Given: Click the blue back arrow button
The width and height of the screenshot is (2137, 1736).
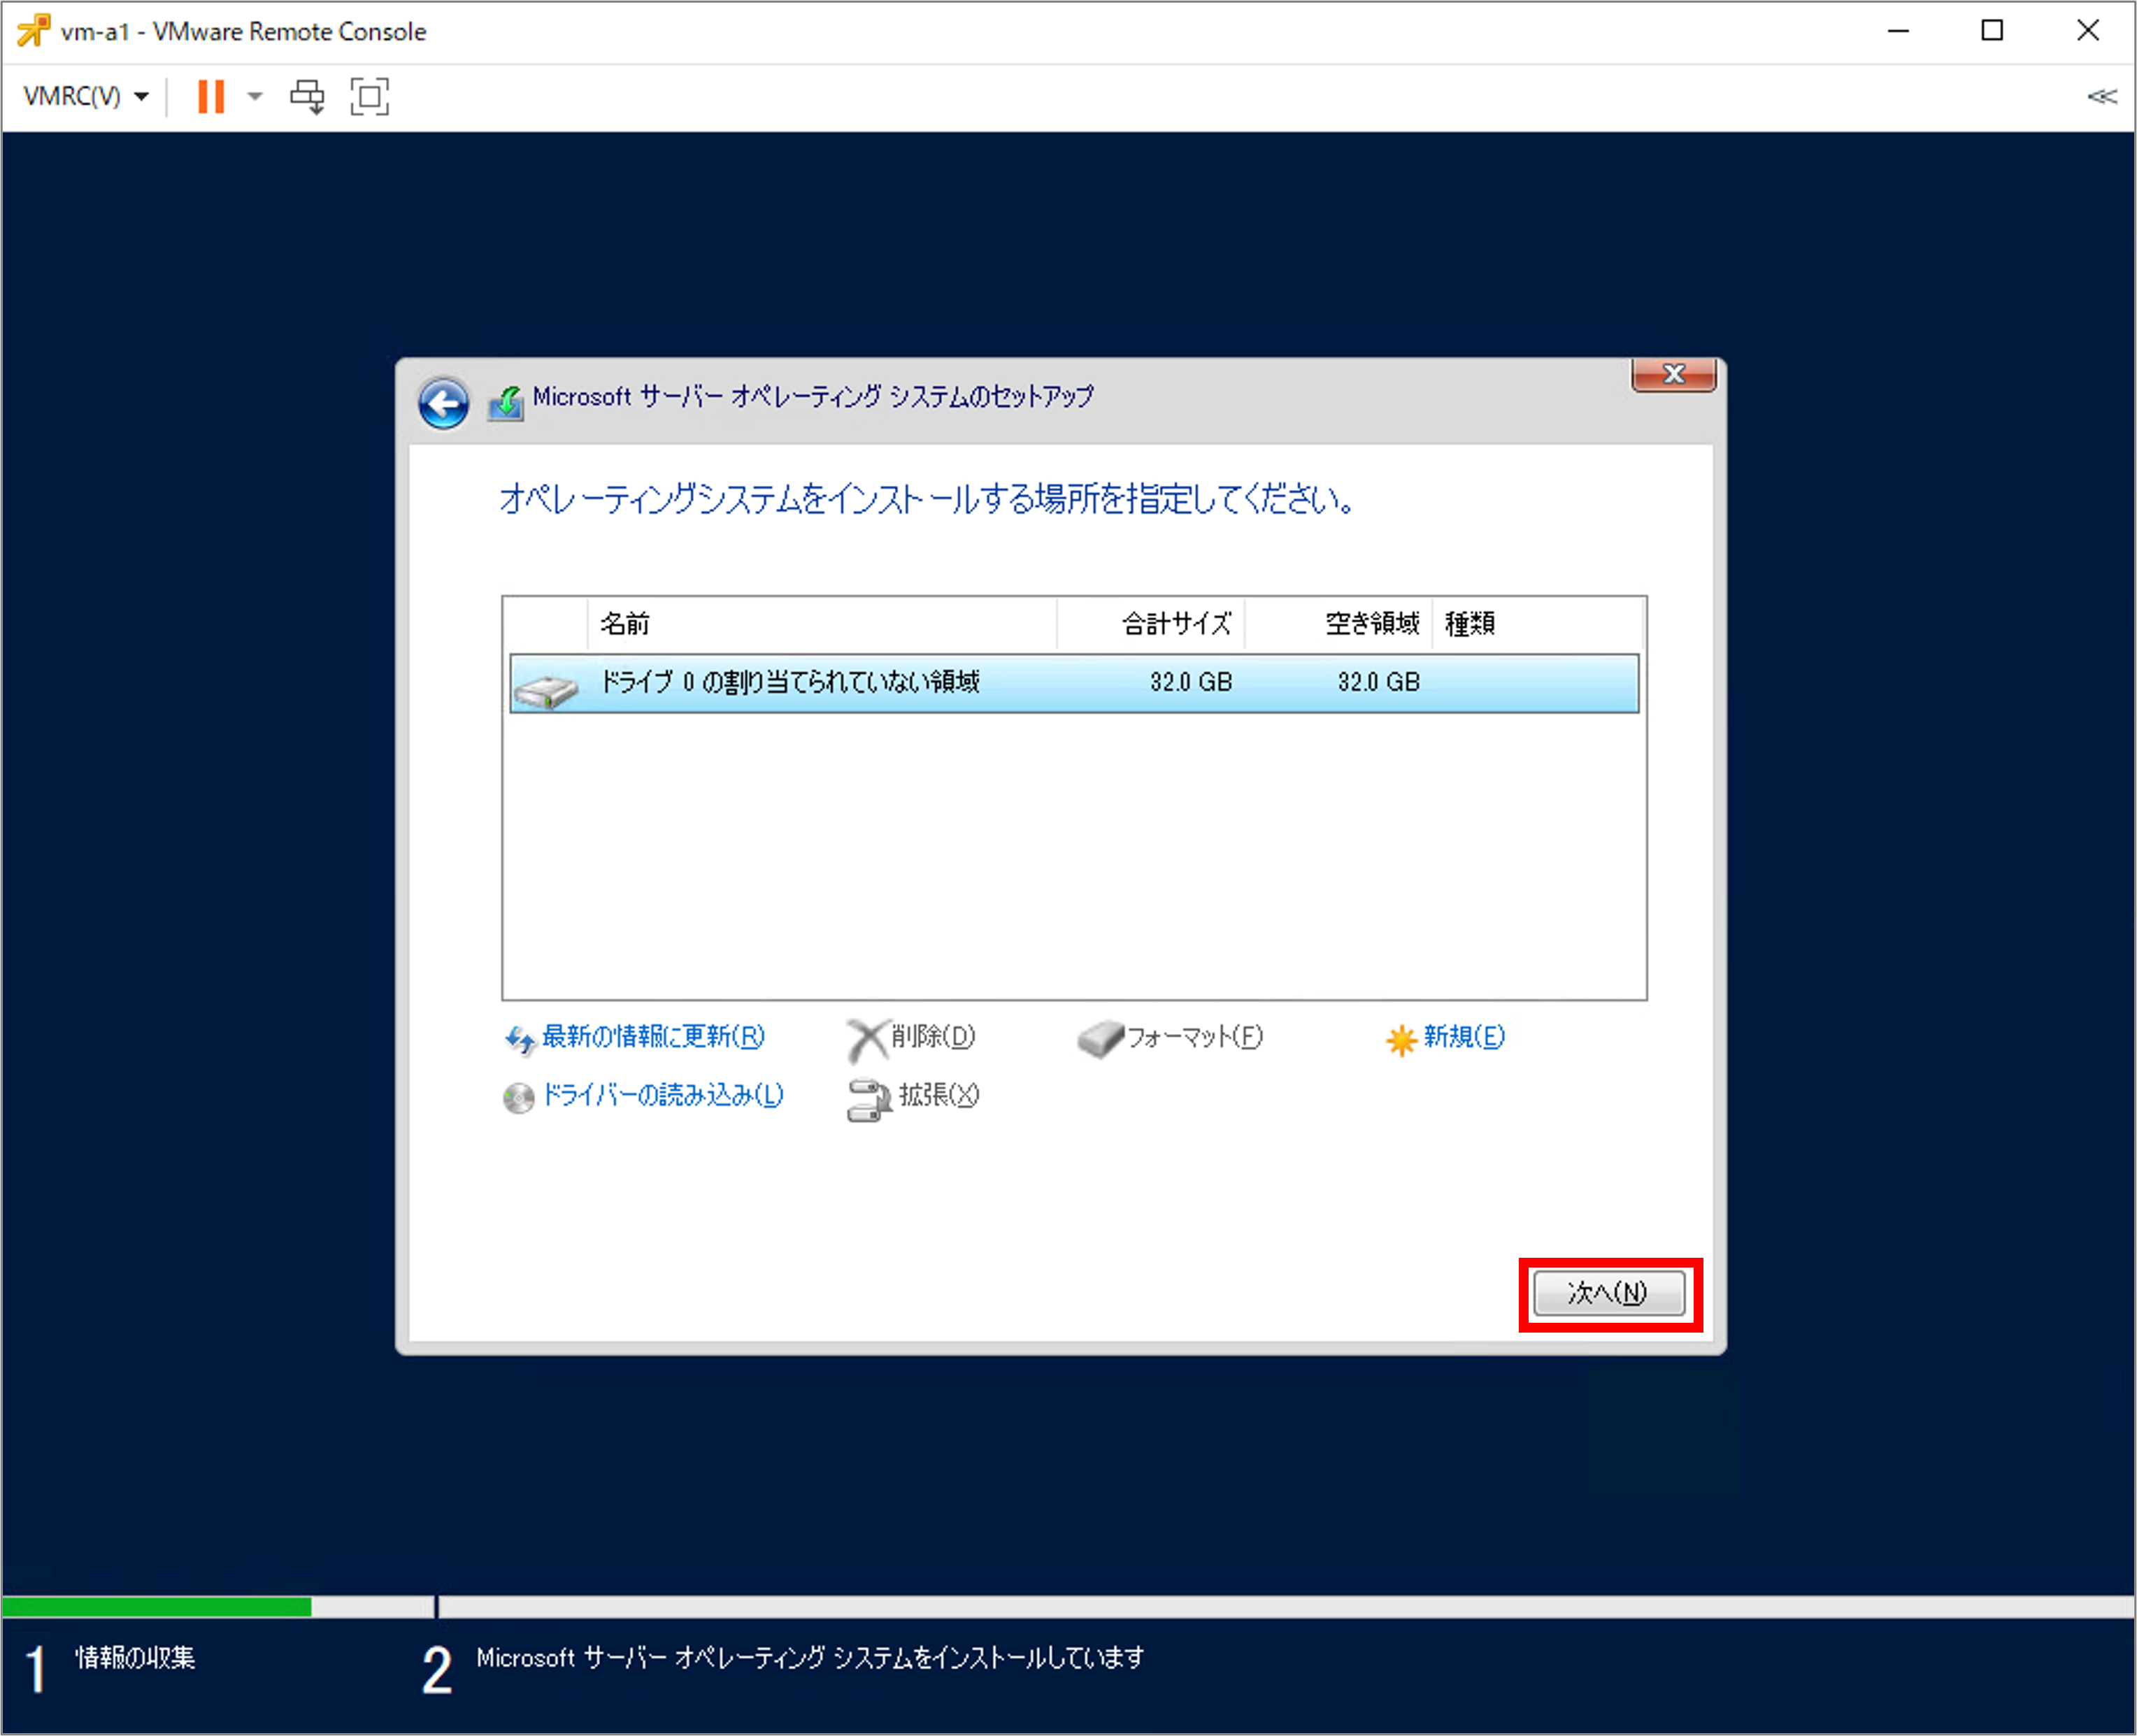Looking at the screenshot, I should pyautogui.click(x=443, y=404).
